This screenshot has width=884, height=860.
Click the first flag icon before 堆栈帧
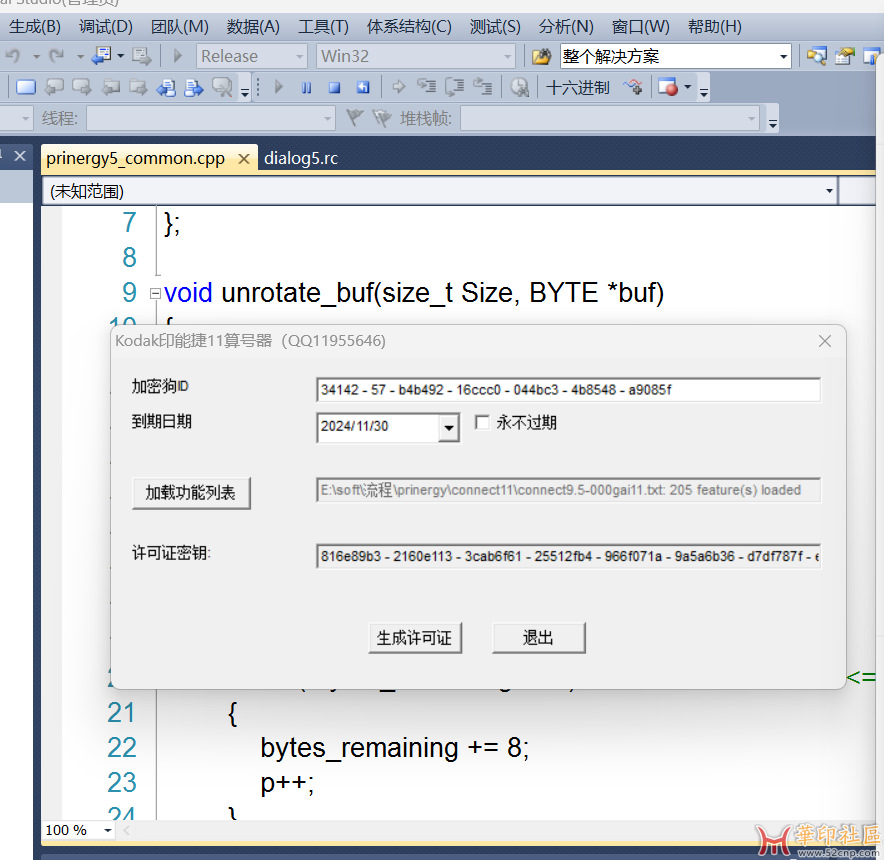click(x=354, y=118)
